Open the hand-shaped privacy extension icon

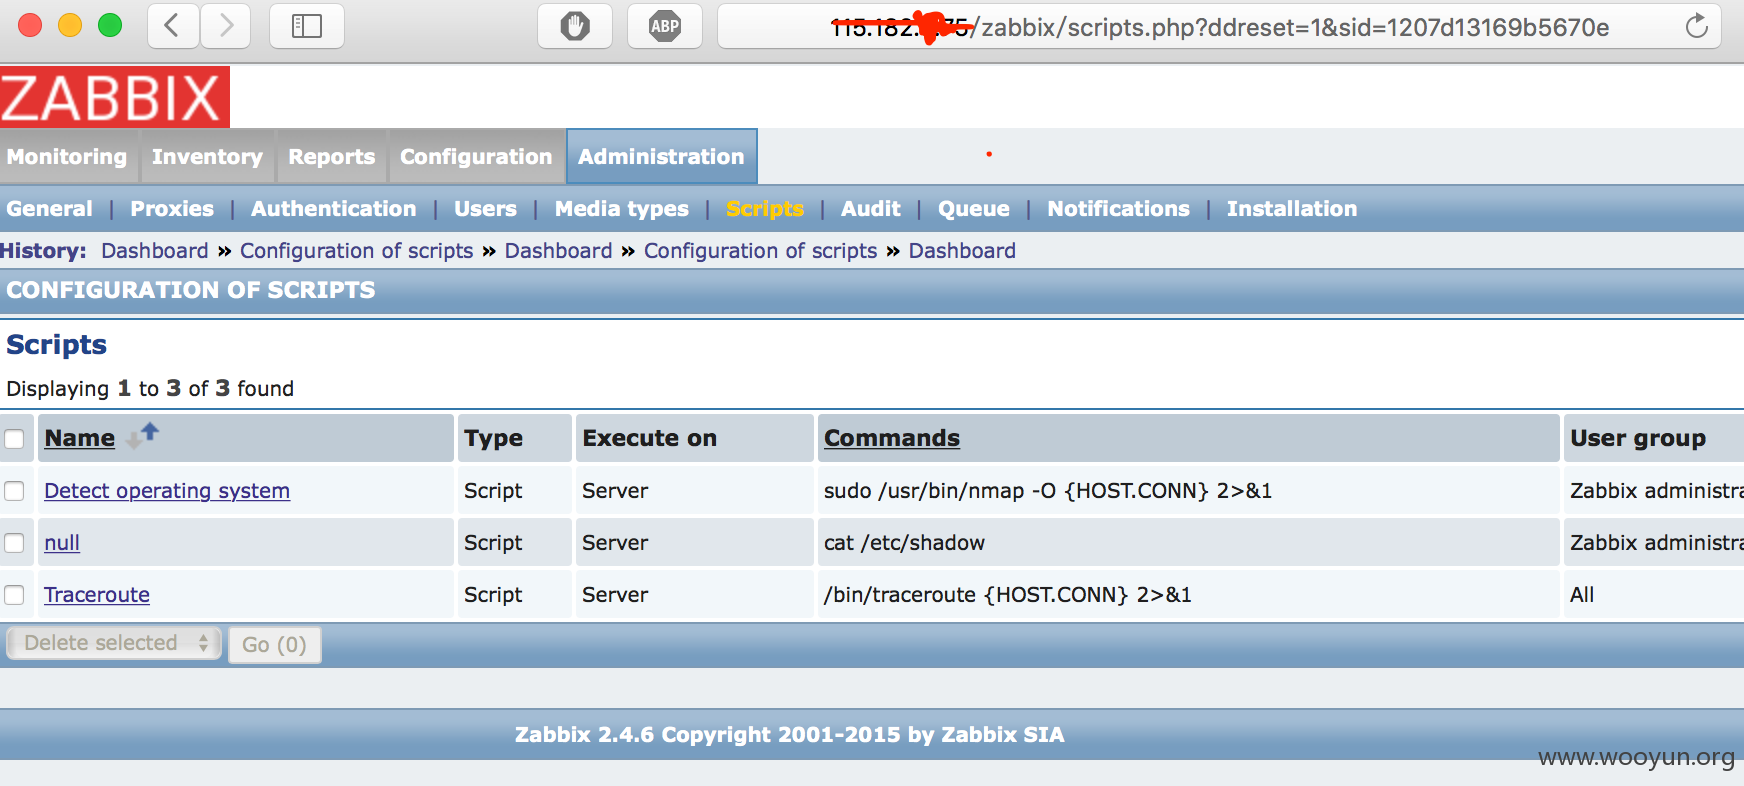point(575,26)
